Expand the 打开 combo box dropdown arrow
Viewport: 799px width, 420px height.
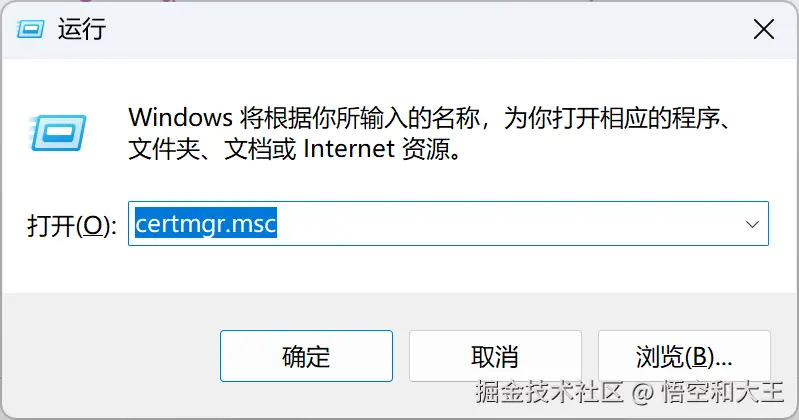click(x=752, y=224)
